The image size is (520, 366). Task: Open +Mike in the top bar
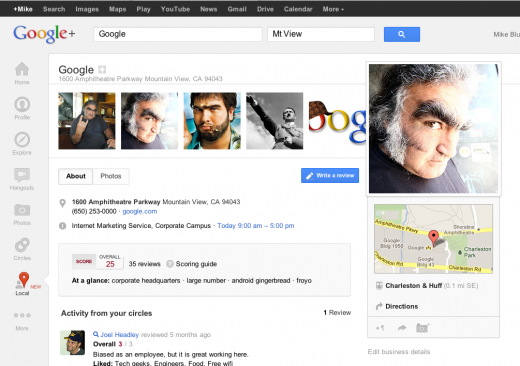click(x=23, y=9)
